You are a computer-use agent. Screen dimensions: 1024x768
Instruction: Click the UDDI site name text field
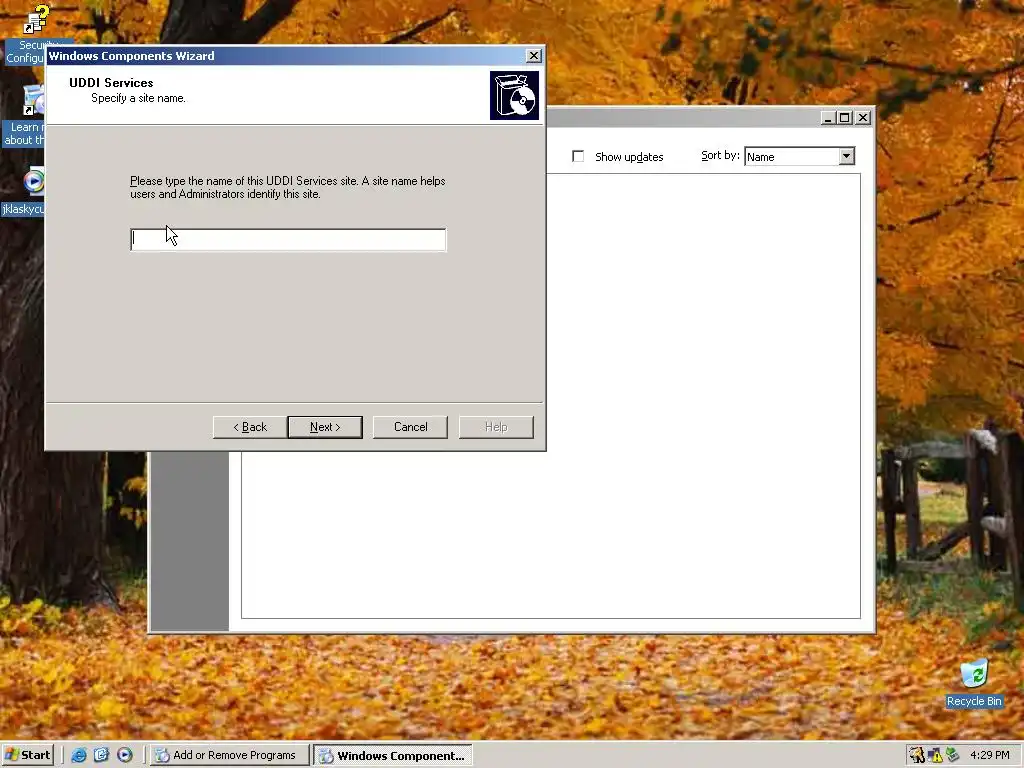tap(288, 240)
